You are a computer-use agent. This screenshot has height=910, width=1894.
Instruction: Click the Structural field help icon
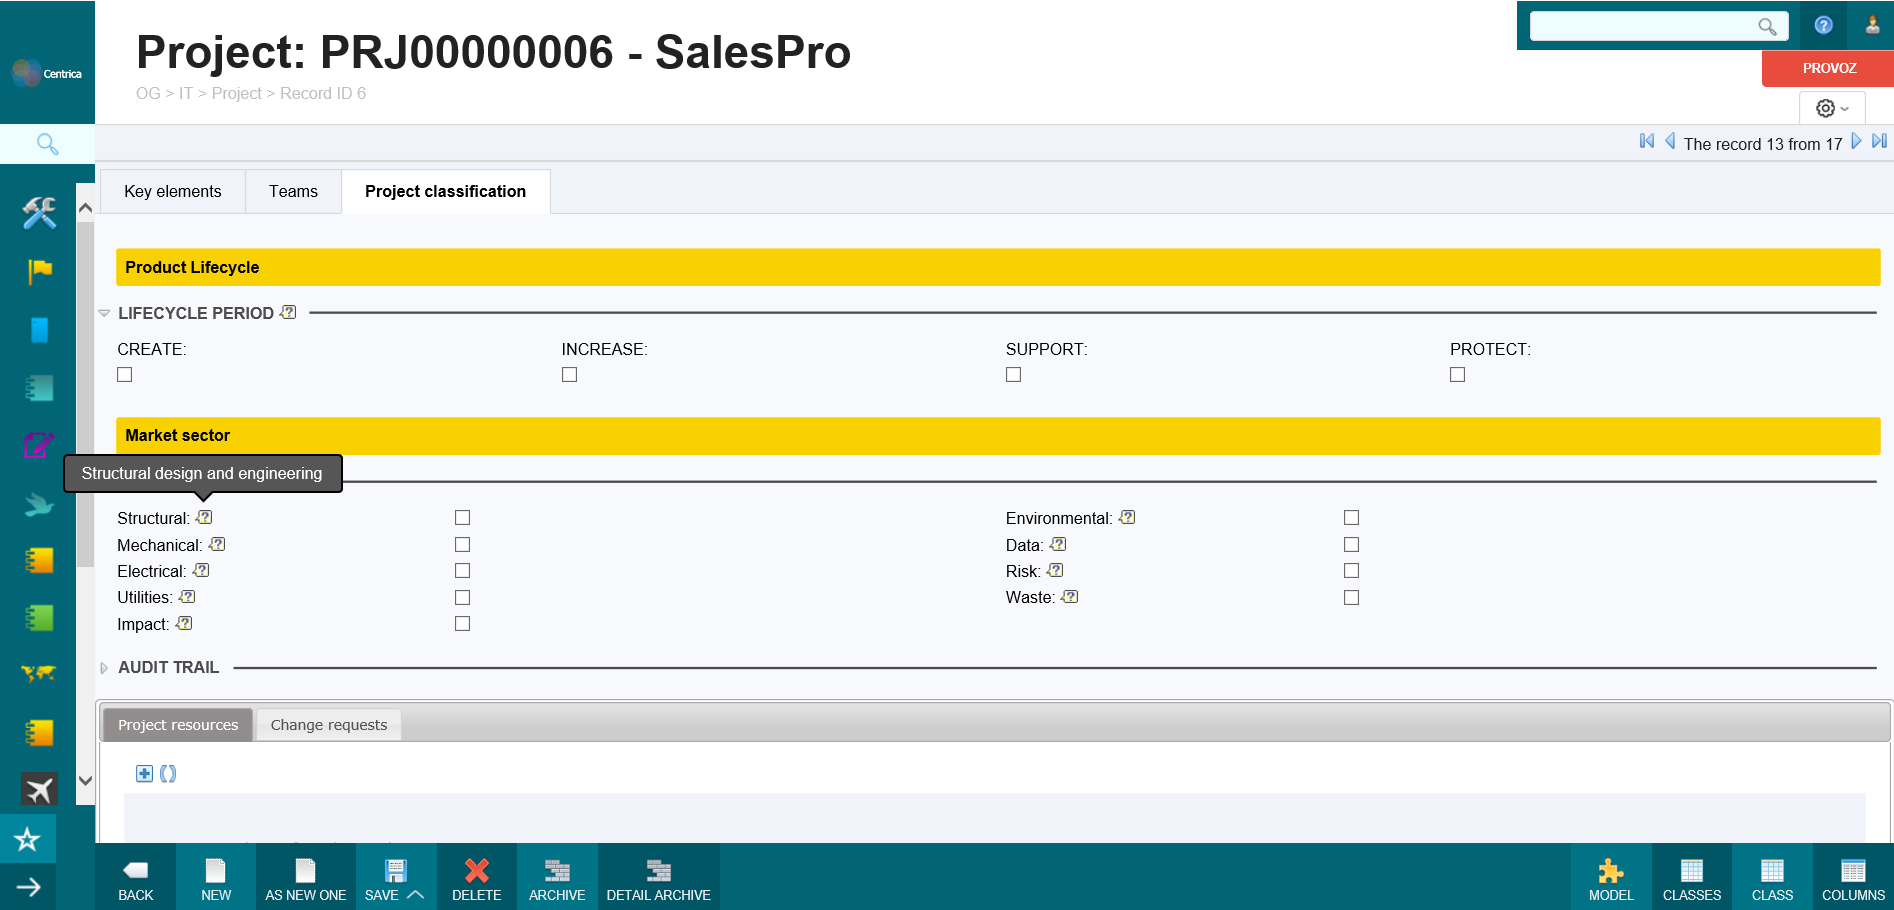click(204, 517)
